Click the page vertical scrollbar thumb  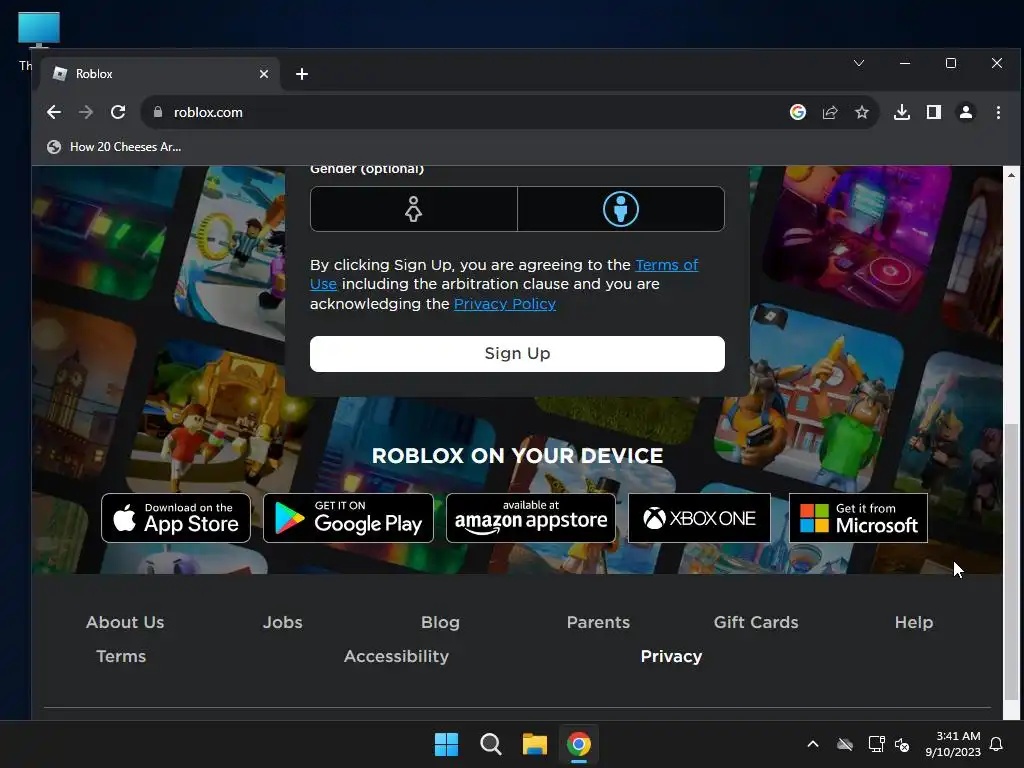tap(1011, 562)
